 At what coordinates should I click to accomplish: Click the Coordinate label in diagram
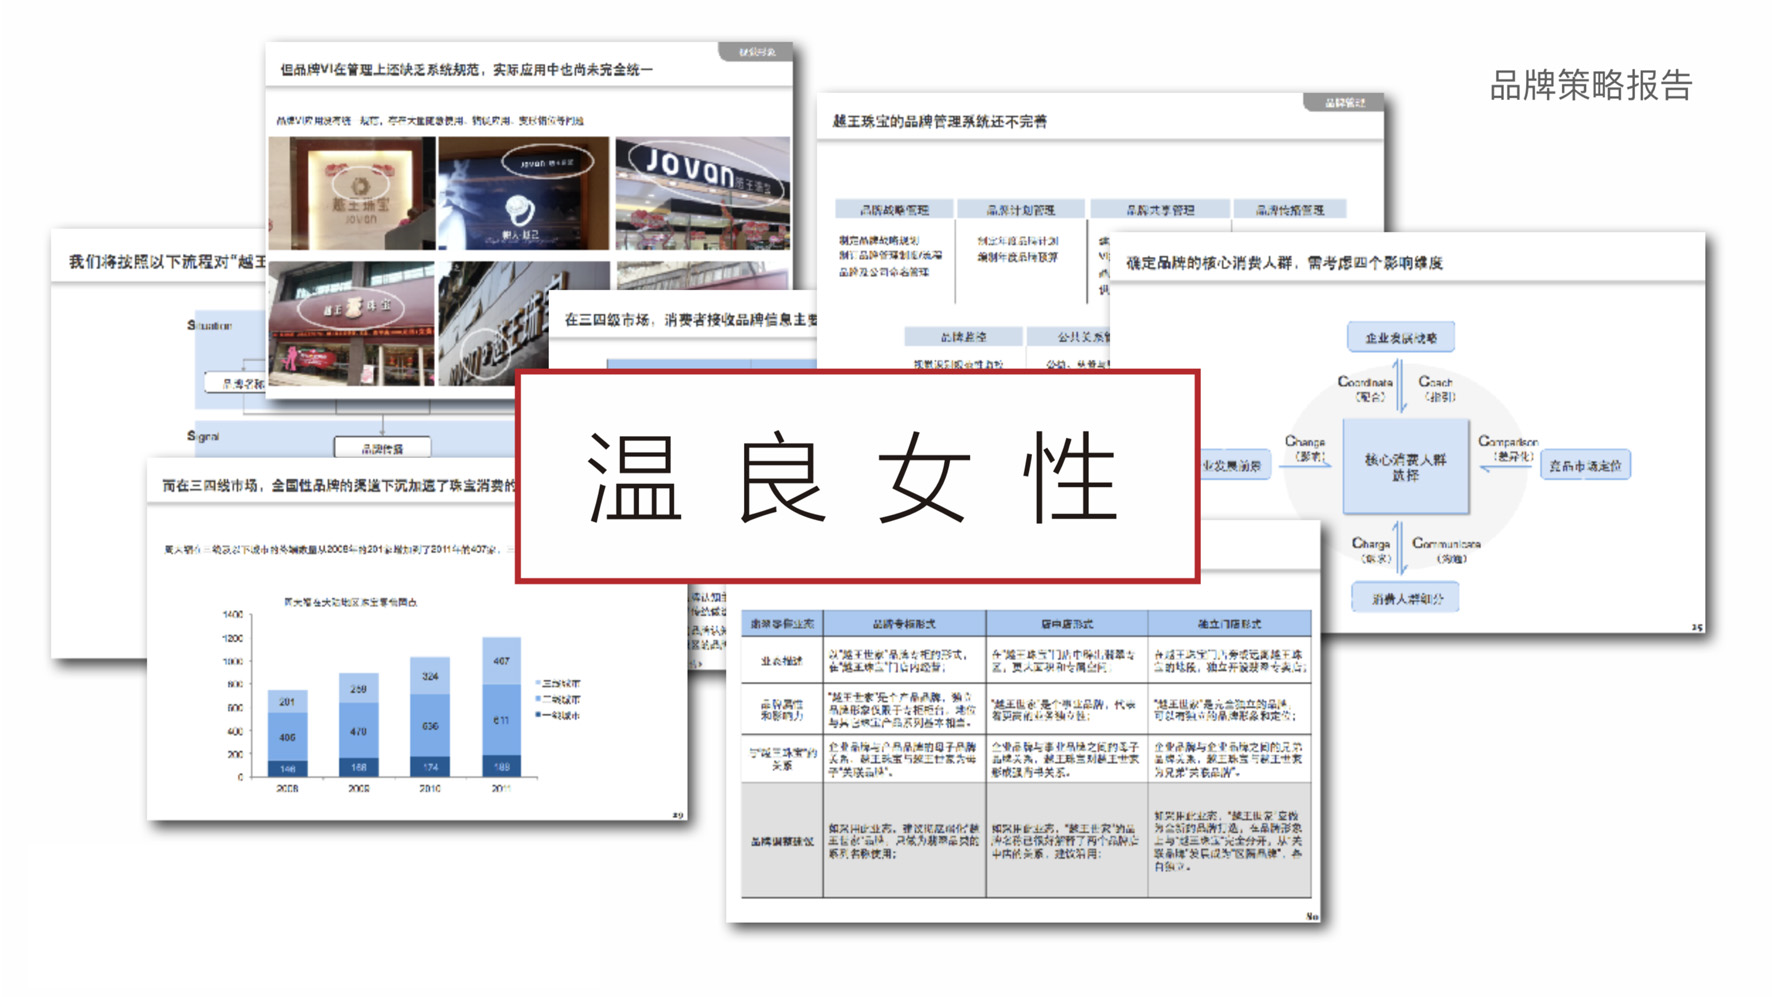click(1365, 382)
